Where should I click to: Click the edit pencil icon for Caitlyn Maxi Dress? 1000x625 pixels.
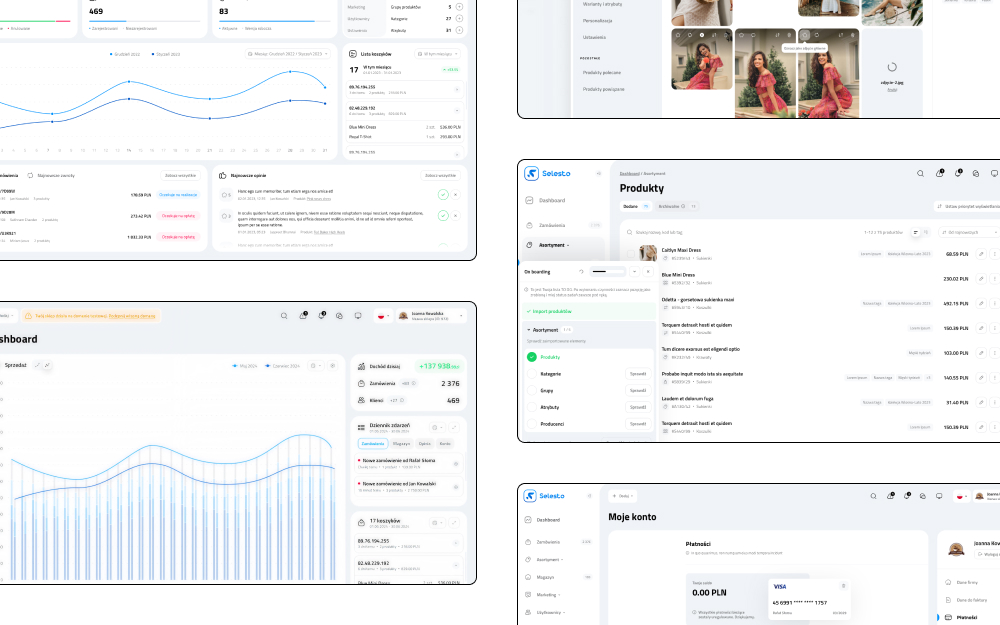(x=981, y=254)
